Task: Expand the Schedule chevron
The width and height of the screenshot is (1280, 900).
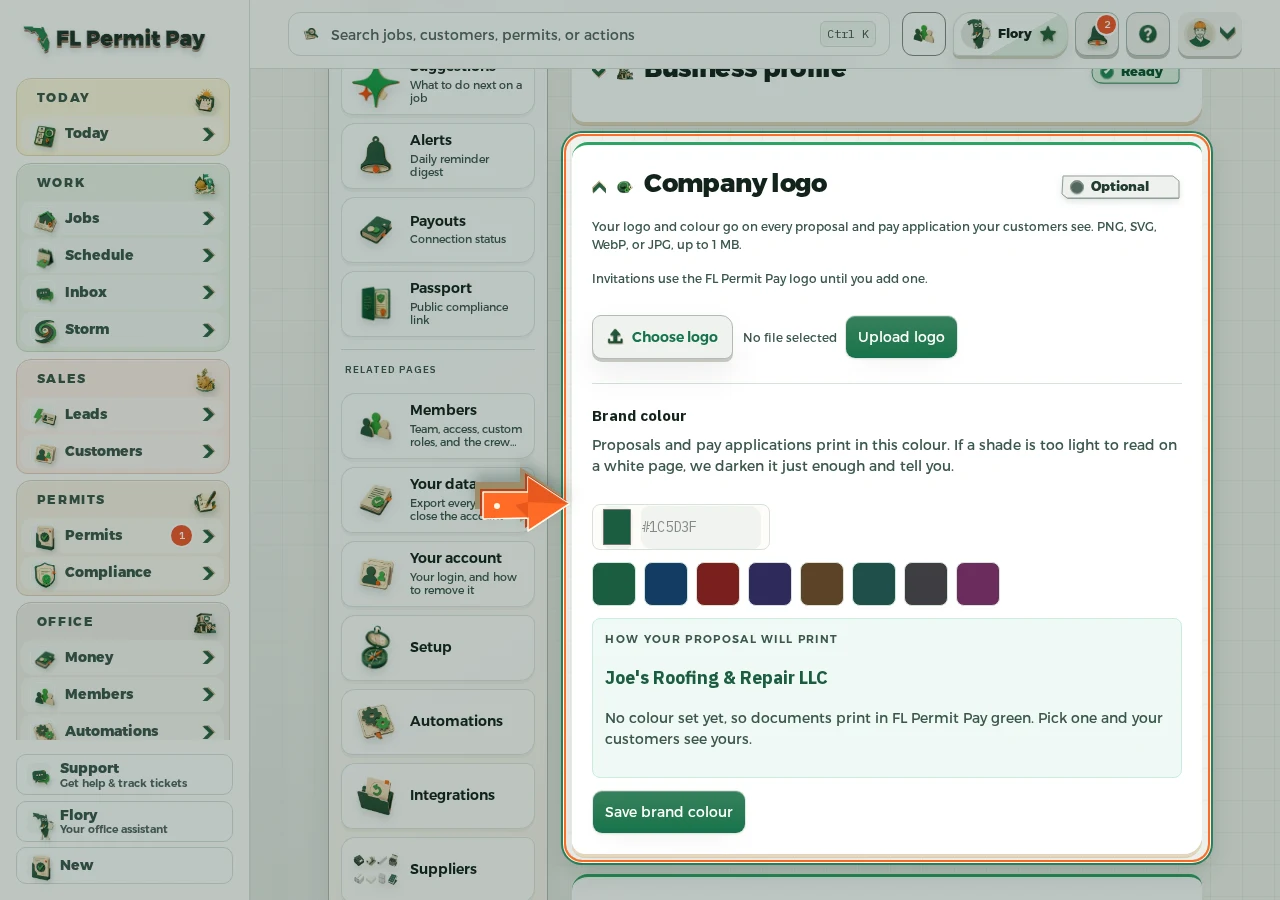Action: [208, 256]
